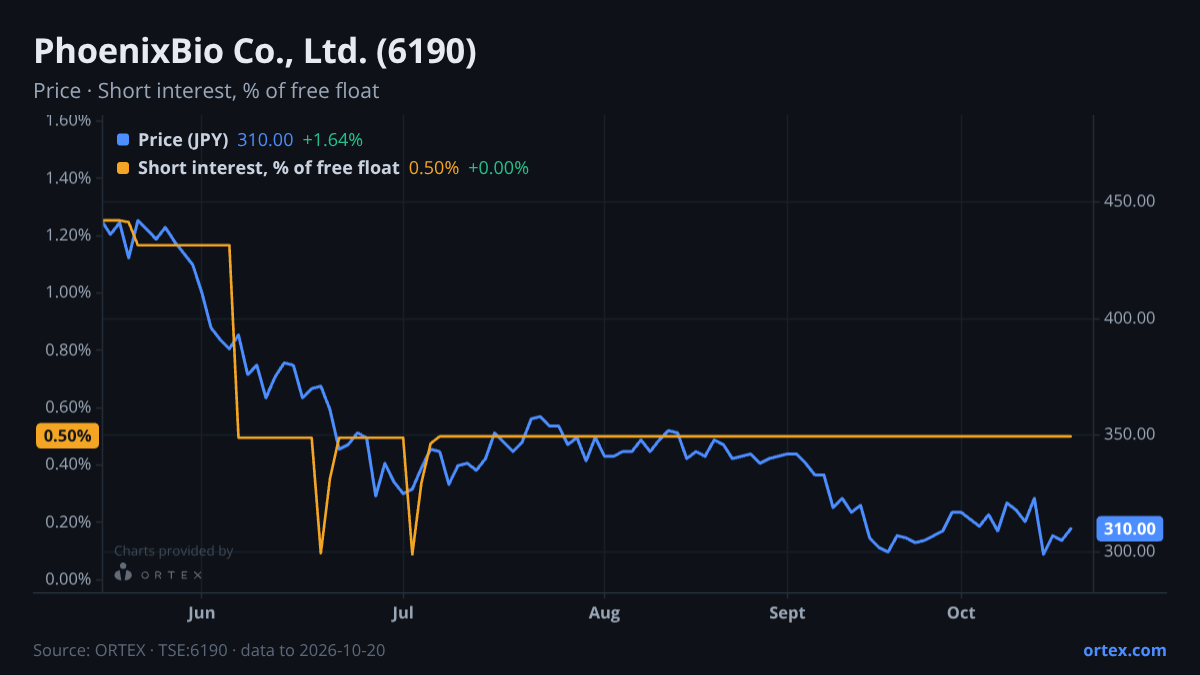Click the +0.00% short interest change
Viewport: 1200px width, 675px height.
point(498,168)
